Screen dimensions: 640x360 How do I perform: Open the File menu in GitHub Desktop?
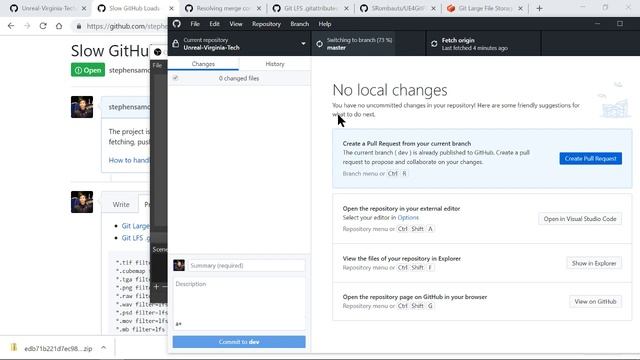click(195, 24)
